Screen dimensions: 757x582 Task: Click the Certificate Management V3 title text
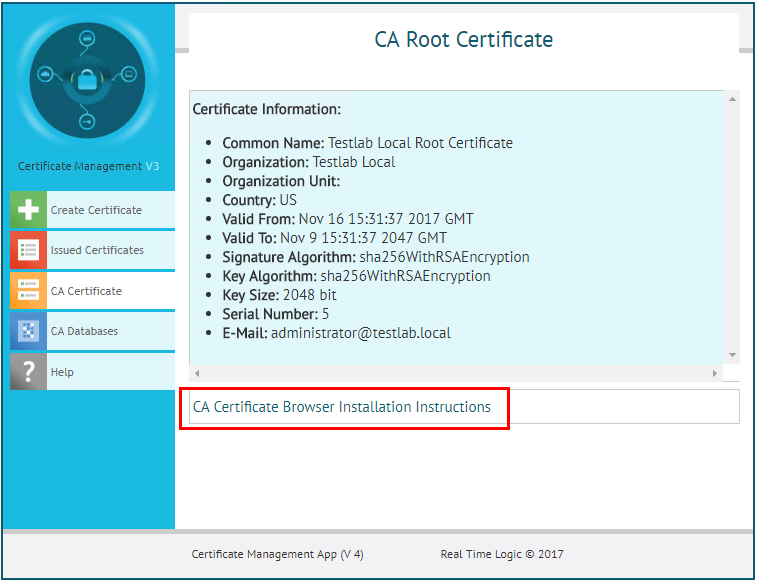(x=88, y=166)
